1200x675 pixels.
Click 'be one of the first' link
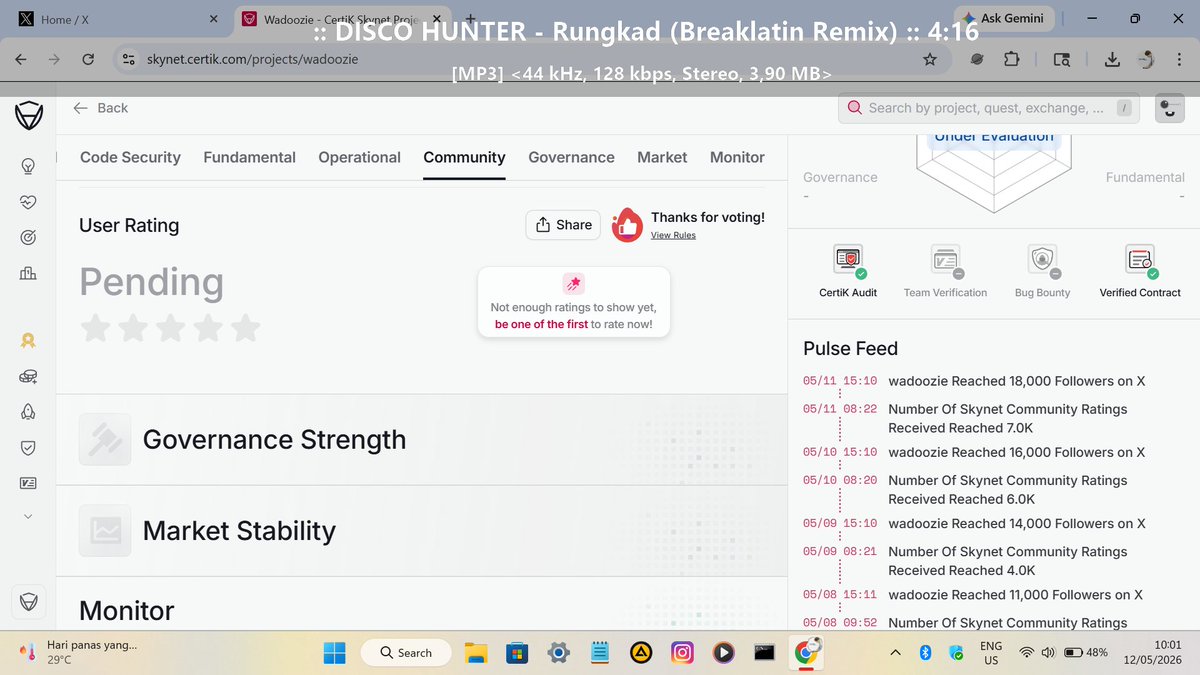click(541, 324)
